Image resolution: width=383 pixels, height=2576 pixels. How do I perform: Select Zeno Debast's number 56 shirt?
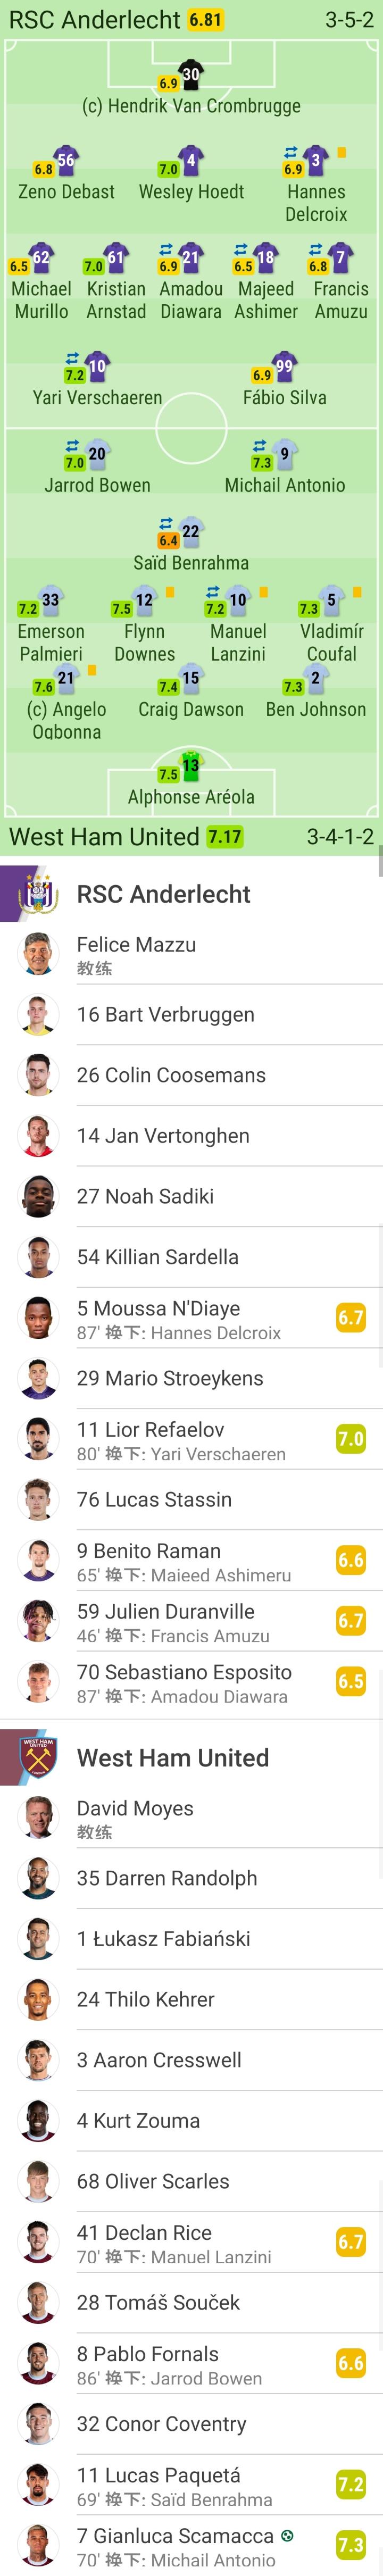[x=65, y=161]
